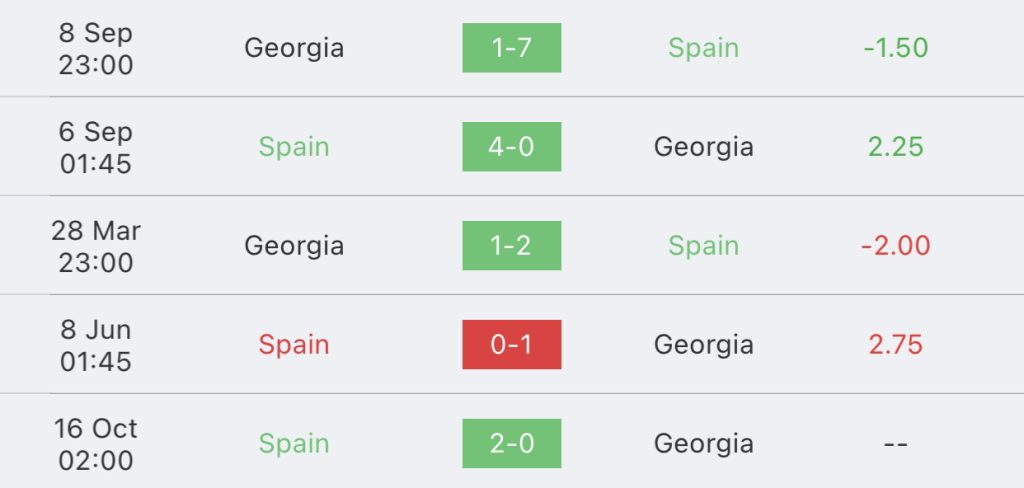Select Georgia in the 28 Mar match

tap(294, 246)
